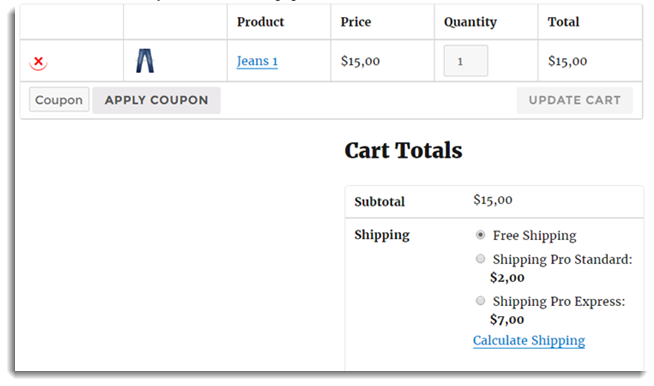
Task: Click the Subtotal amount $15,00
Action: tap(493, 200)
